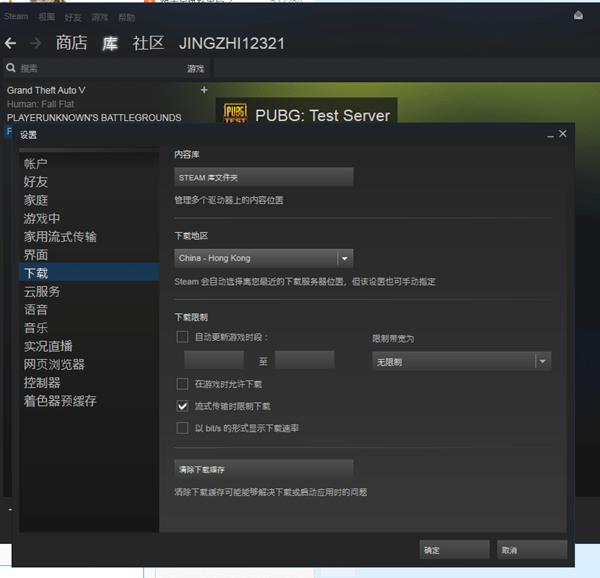Select 控制器 in settings sidebar
The height and width of the screenshot is (578, 600).
pos(89,383)
